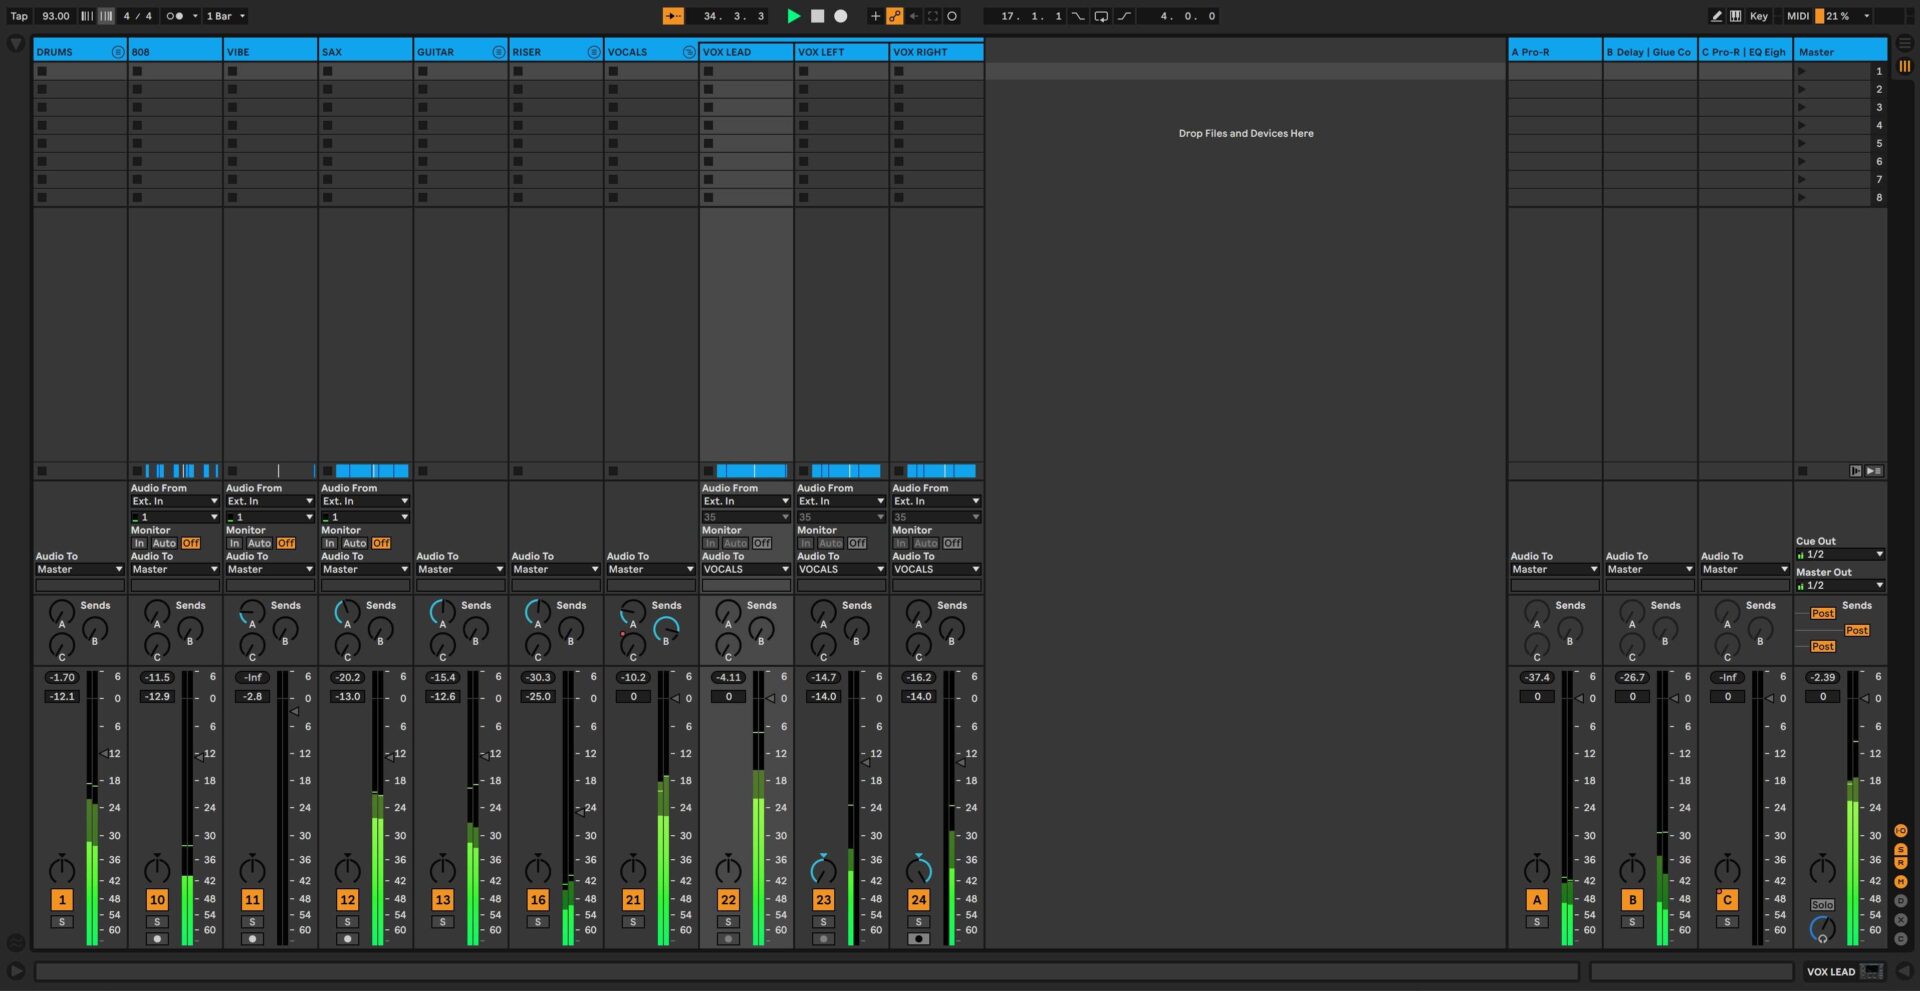
Task: Click the Solo cue button on the Master track
Action: pyautogui.click(x=1822, y=903)
